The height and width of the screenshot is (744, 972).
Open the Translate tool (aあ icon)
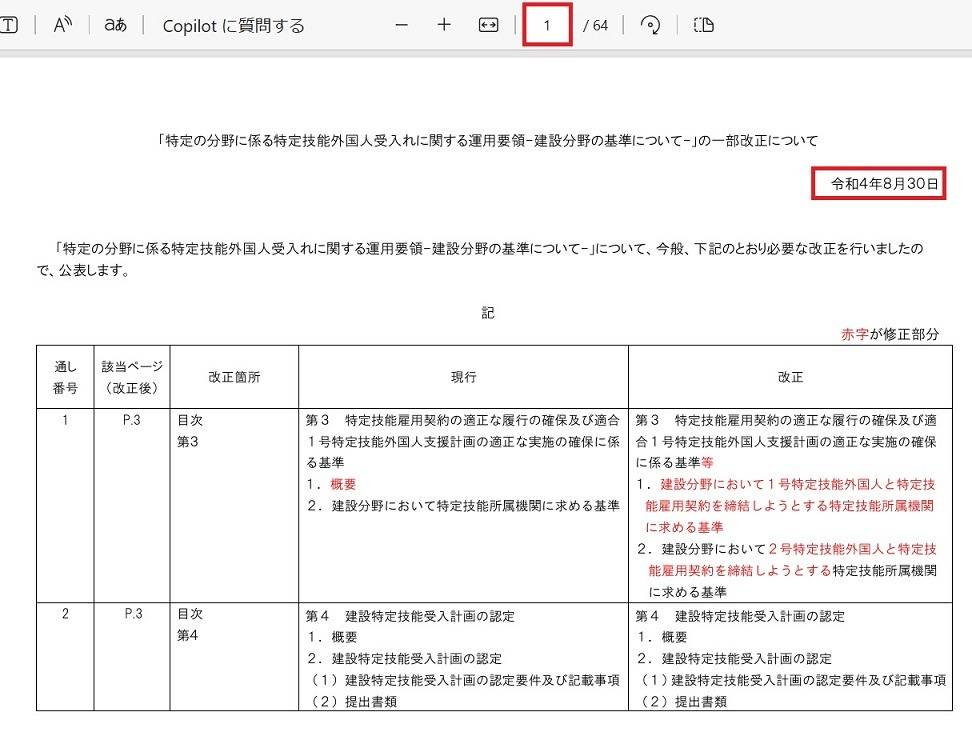pyautogui.click(x=115, y=25)
